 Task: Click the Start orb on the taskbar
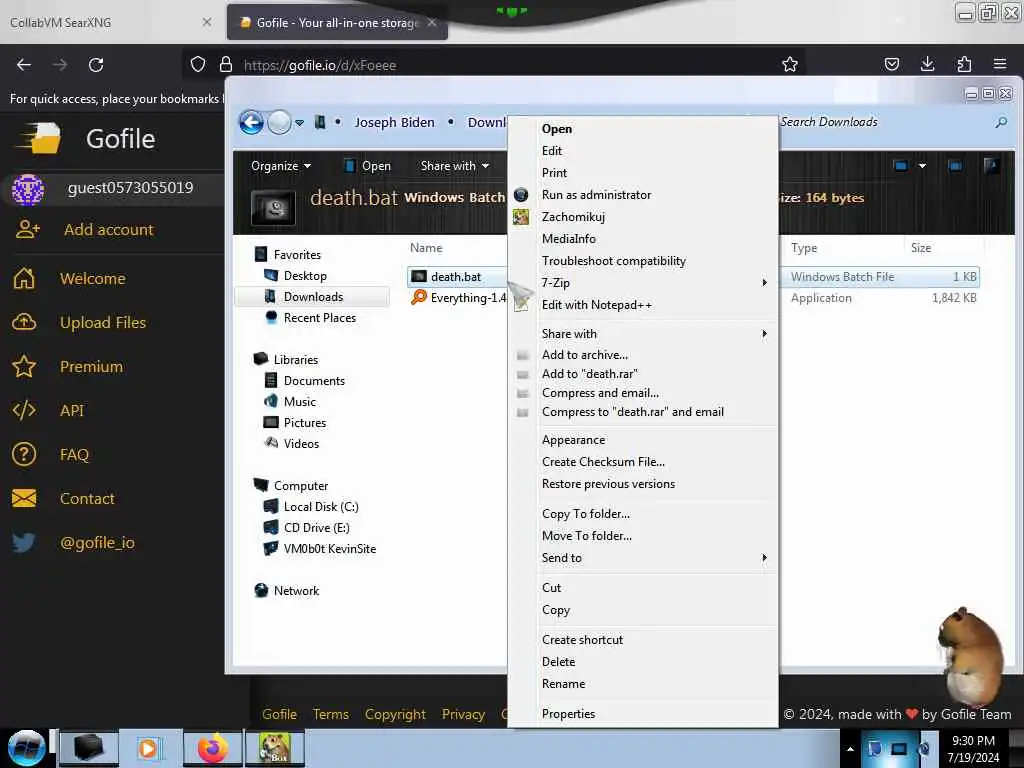(26, 748)
